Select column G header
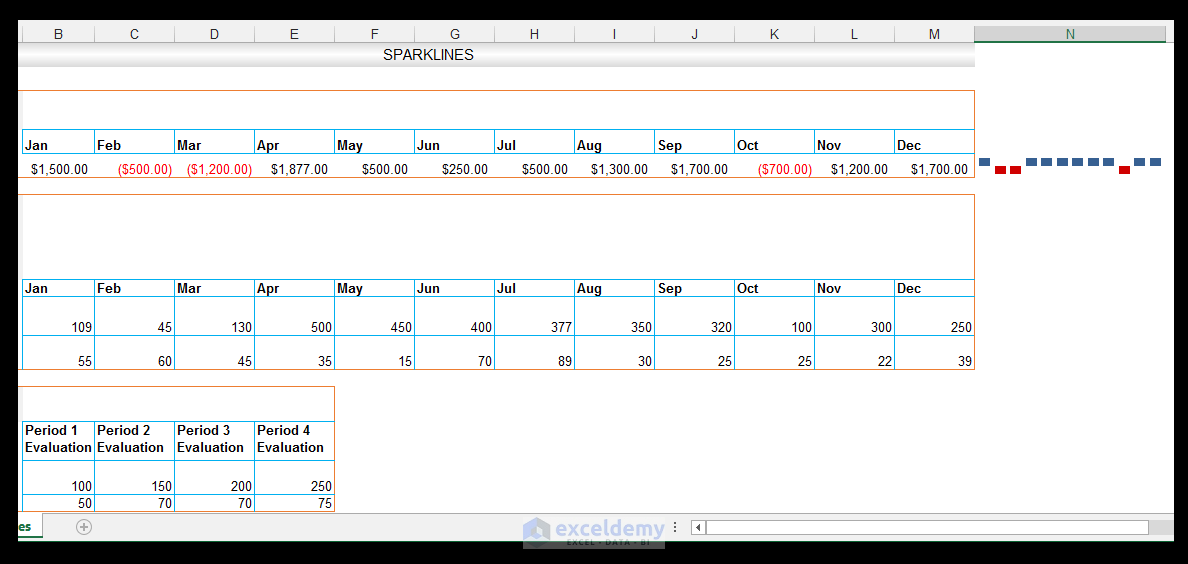 point(455,34)
